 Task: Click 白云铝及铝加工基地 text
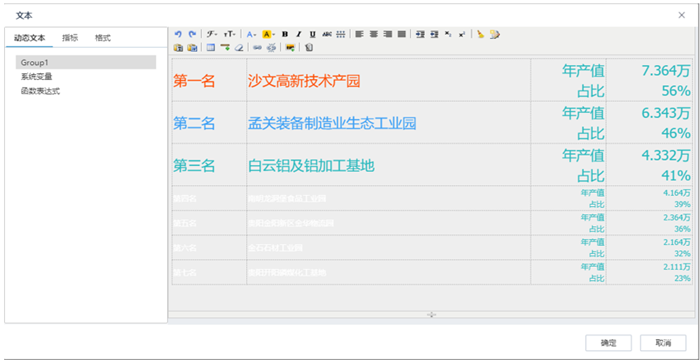point(311,166)
